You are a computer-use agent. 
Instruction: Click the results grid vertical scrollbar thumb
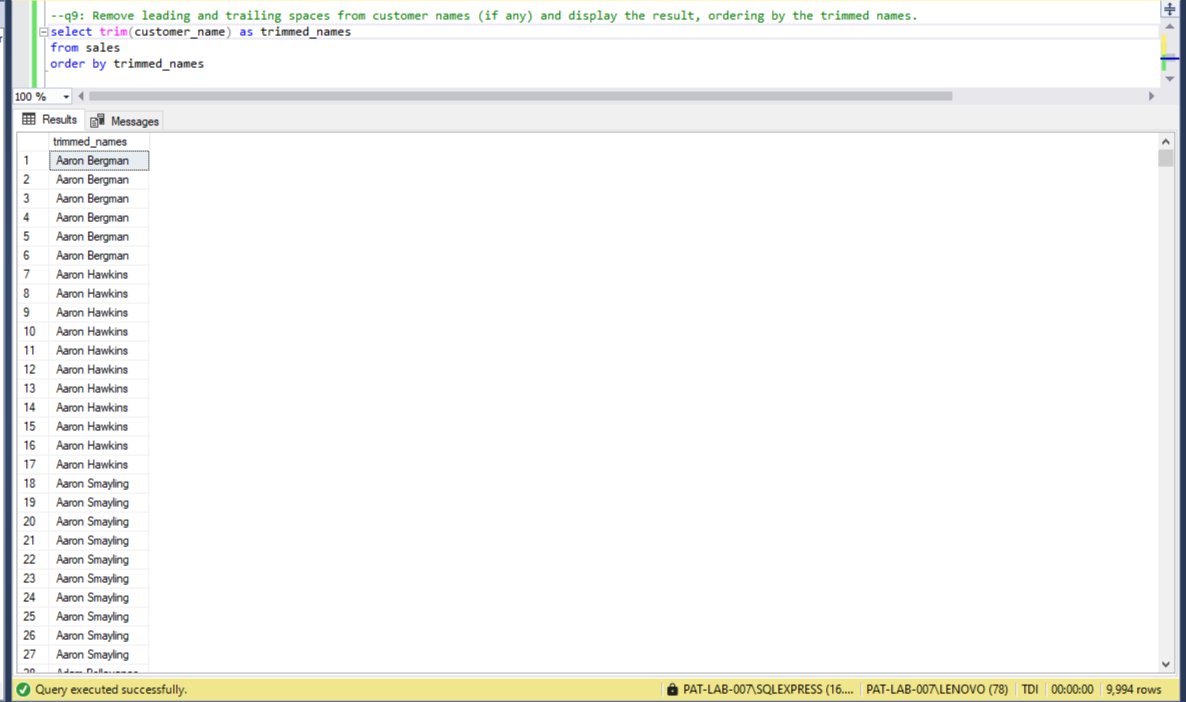(x=1166, y=157)
